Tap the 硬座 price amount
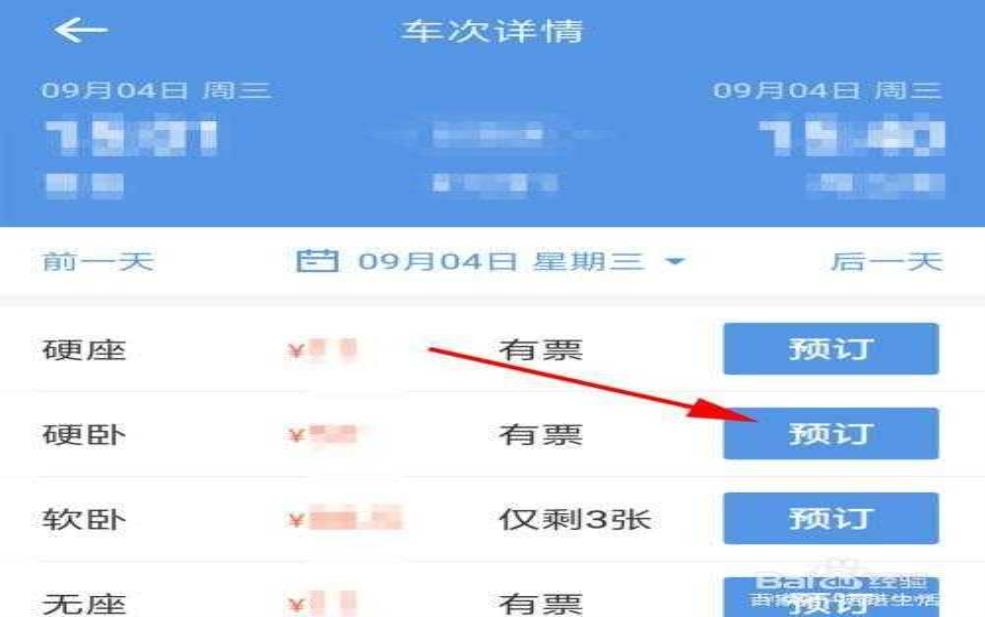Screen dimensions: 985x617 click(323, 350)
